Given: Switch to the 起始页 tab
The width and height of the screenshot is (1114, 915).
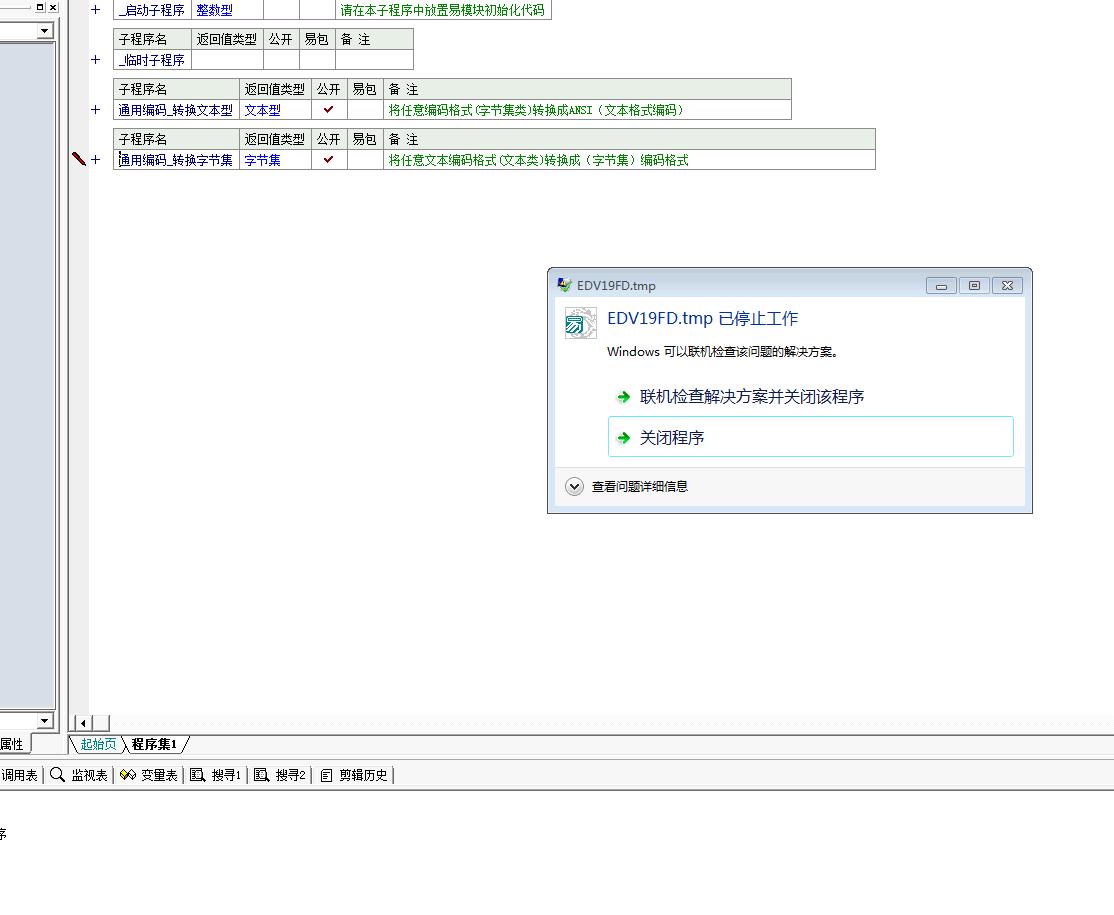Looking at the screenshot, I should pyautogui.click(x=98, y=744).
